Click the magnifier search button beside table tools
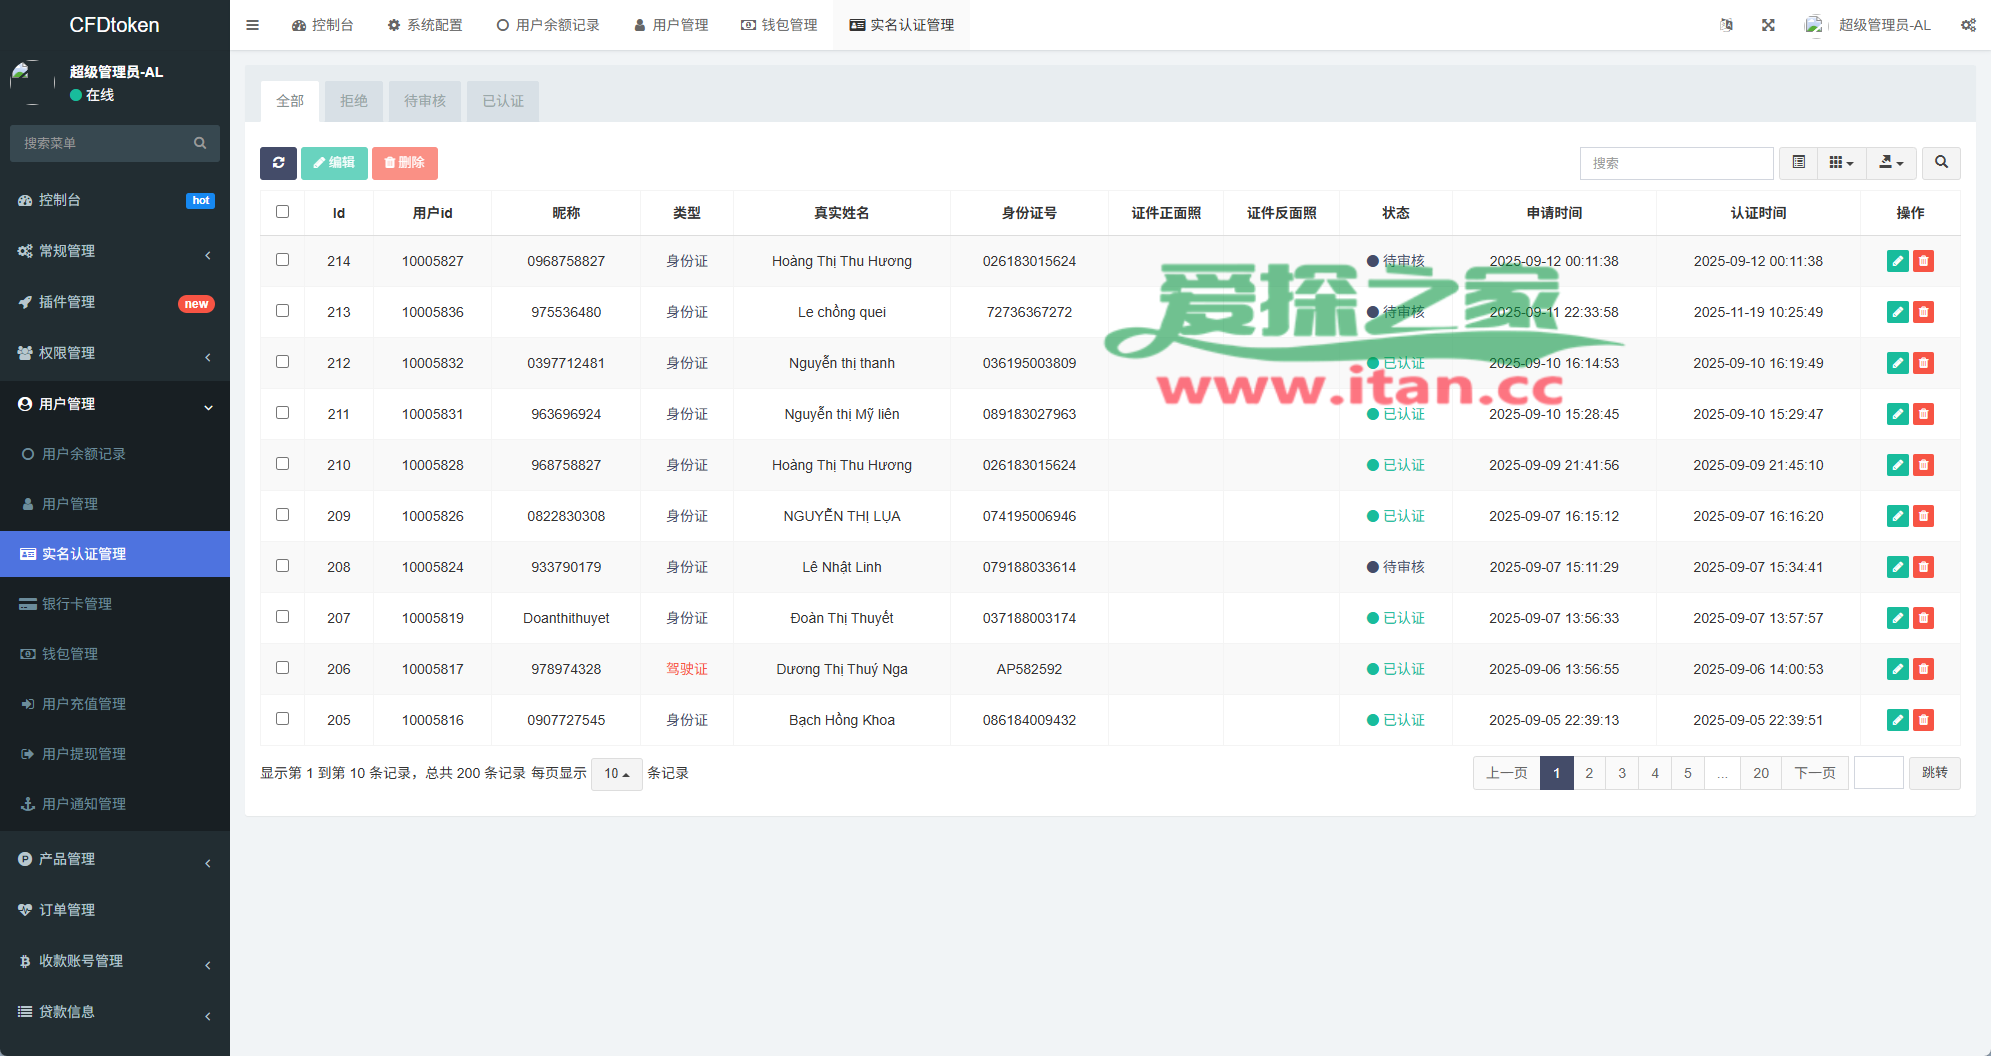 click(1941, 163)
